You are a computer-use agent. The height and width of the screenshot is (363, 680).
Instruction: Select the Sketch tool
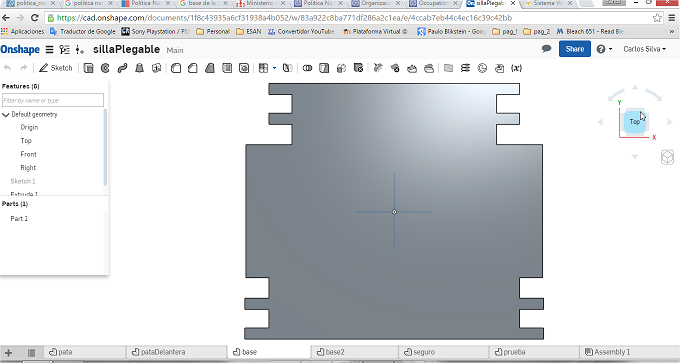tap(56, 68)
